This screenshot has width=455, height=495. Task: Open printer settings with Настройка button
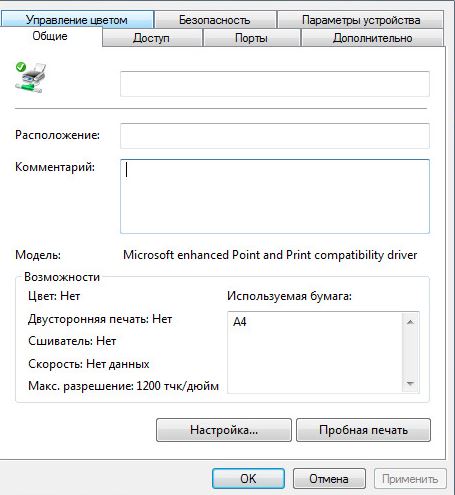224,430
